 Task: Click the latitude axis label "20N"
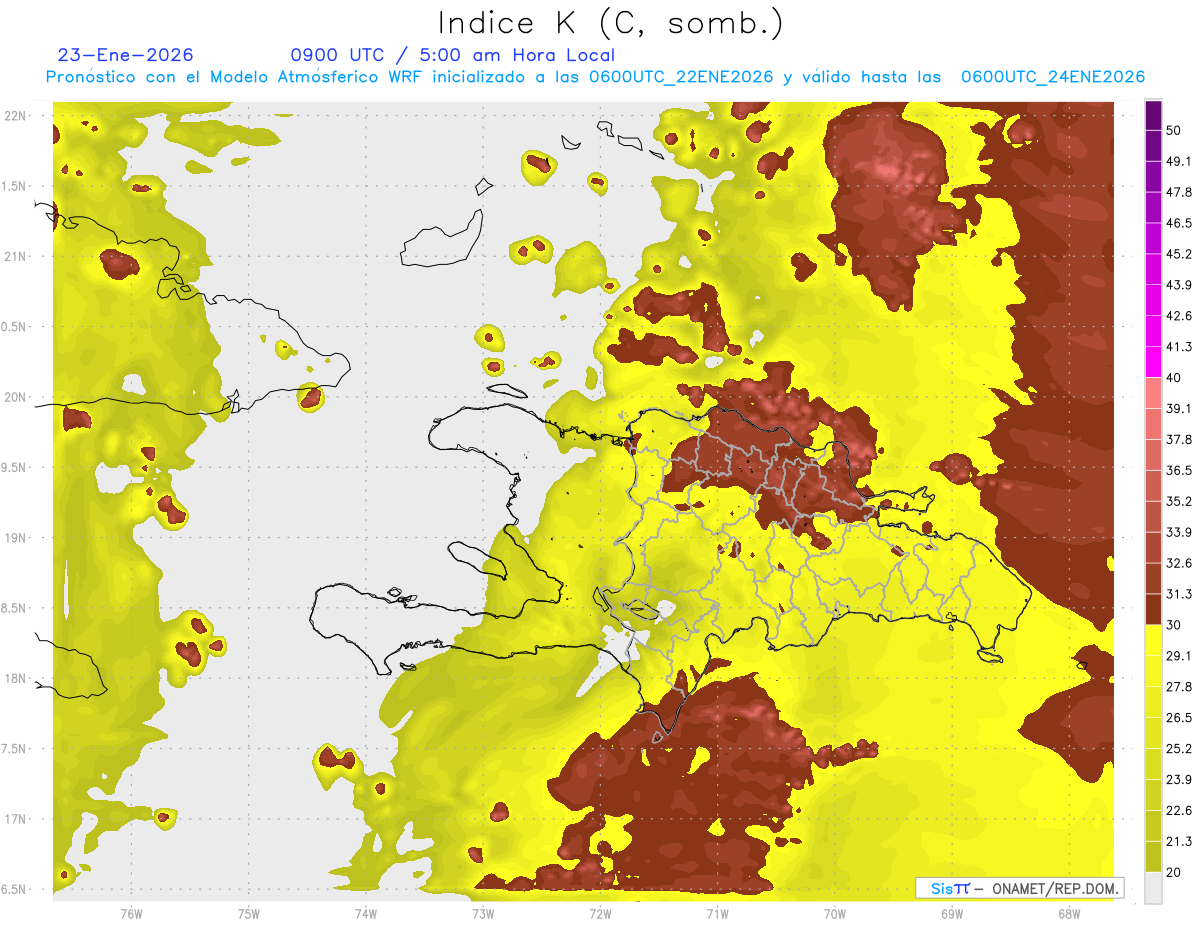pyautogui.click(x=16, y=397)
